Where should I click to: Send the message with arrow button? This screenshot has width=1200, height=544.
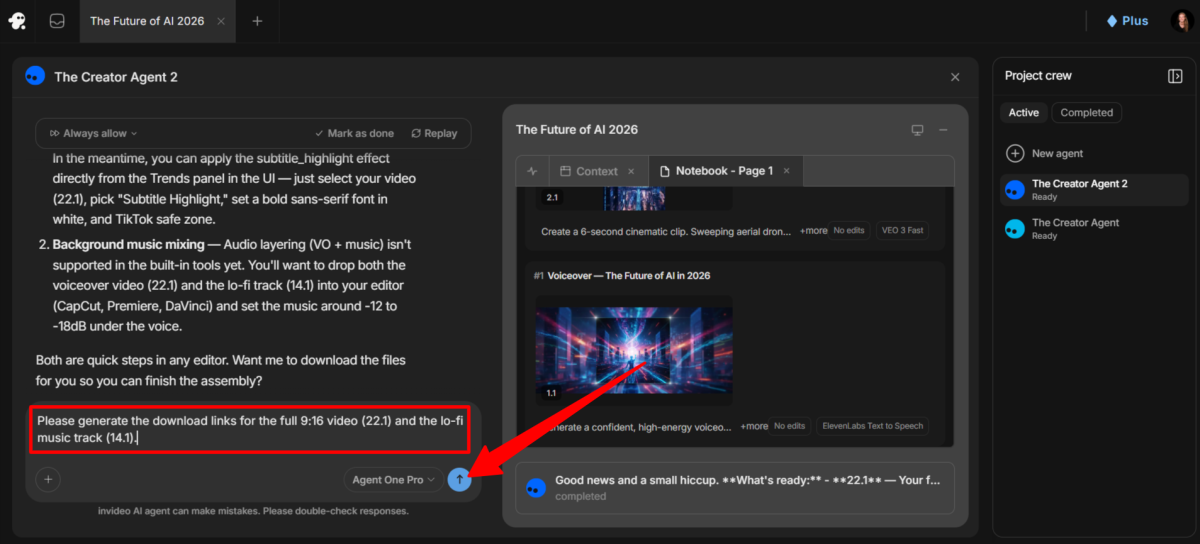[x=459, y=480]
